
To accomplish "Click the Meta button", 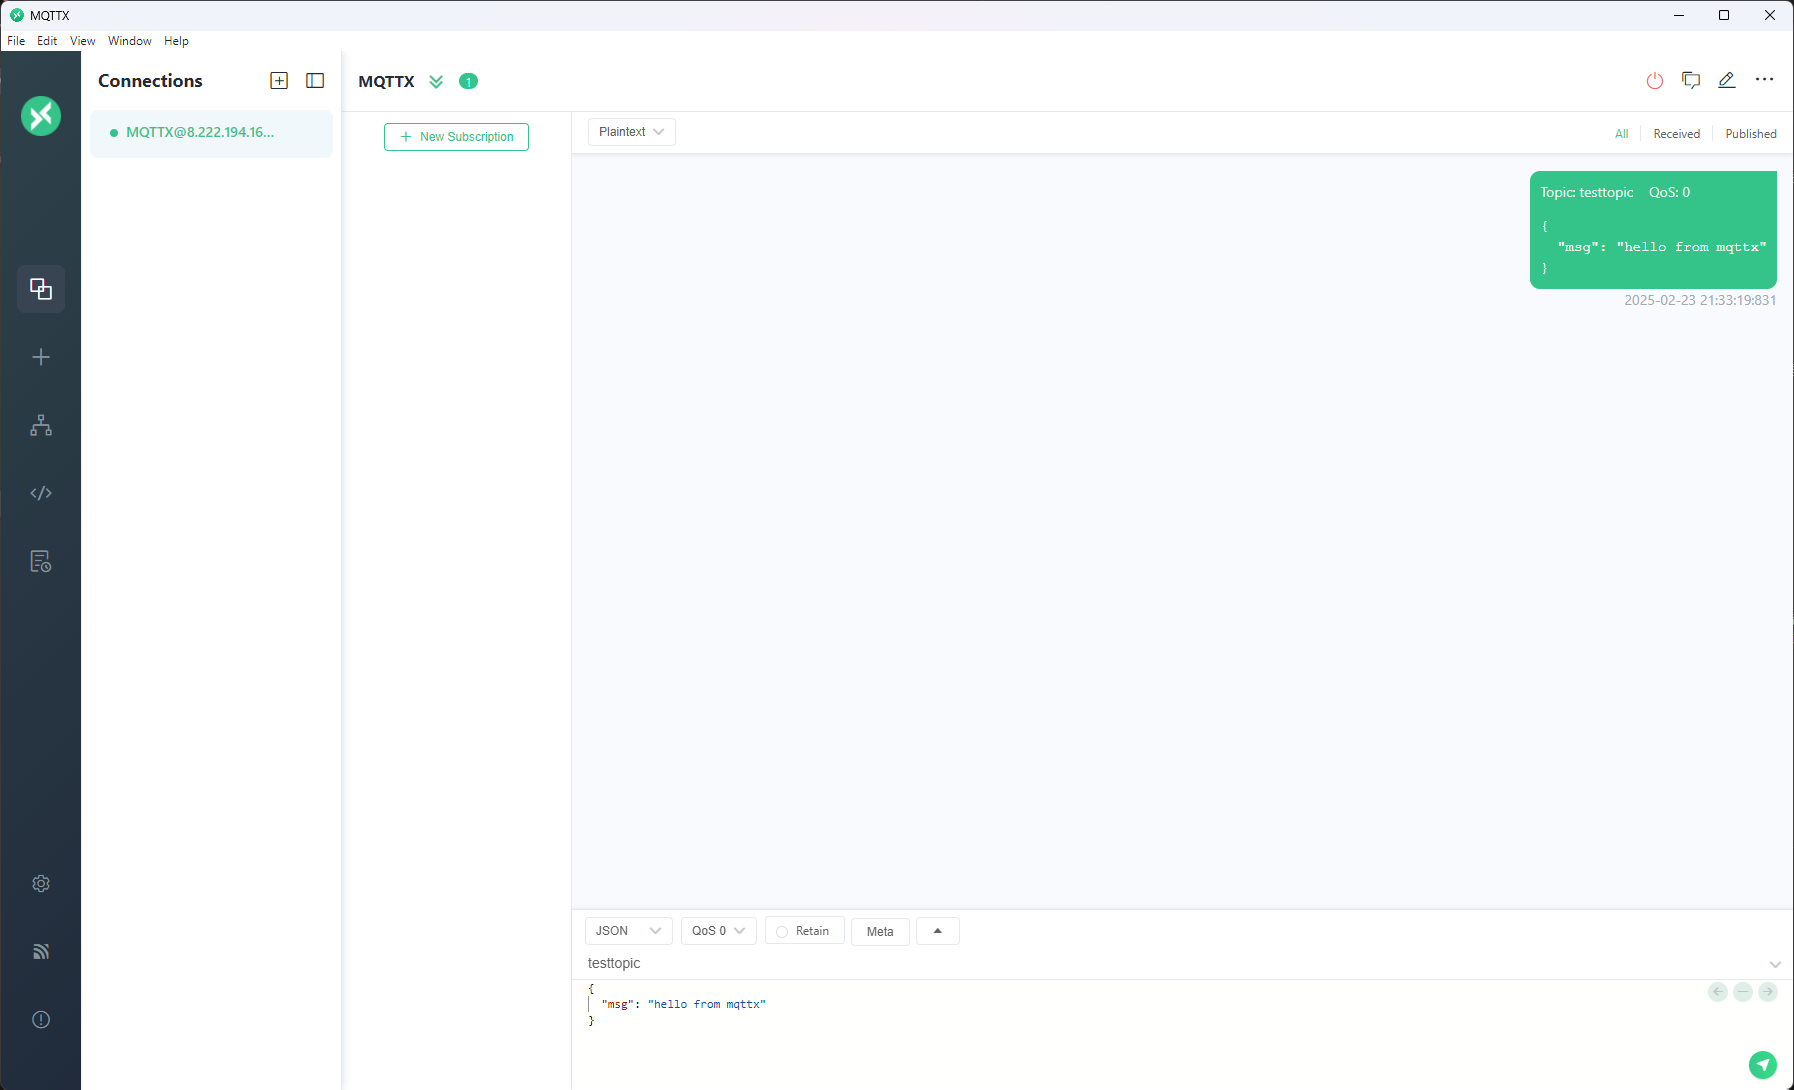I will (880, 931).
